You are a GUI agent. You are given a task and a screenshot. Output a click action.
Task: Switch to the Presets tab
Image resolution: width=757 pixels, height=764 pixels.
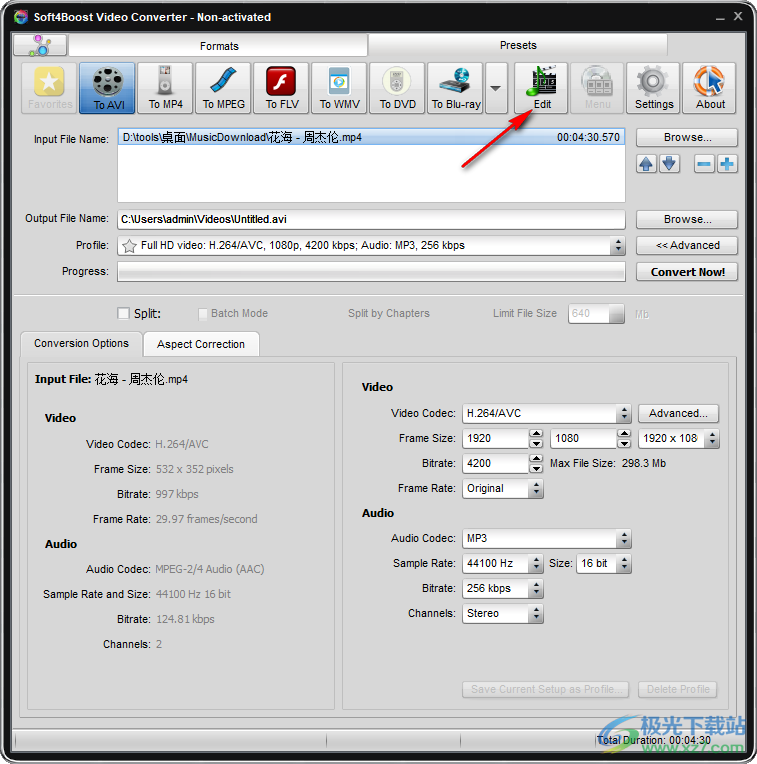tap(518, 45)
